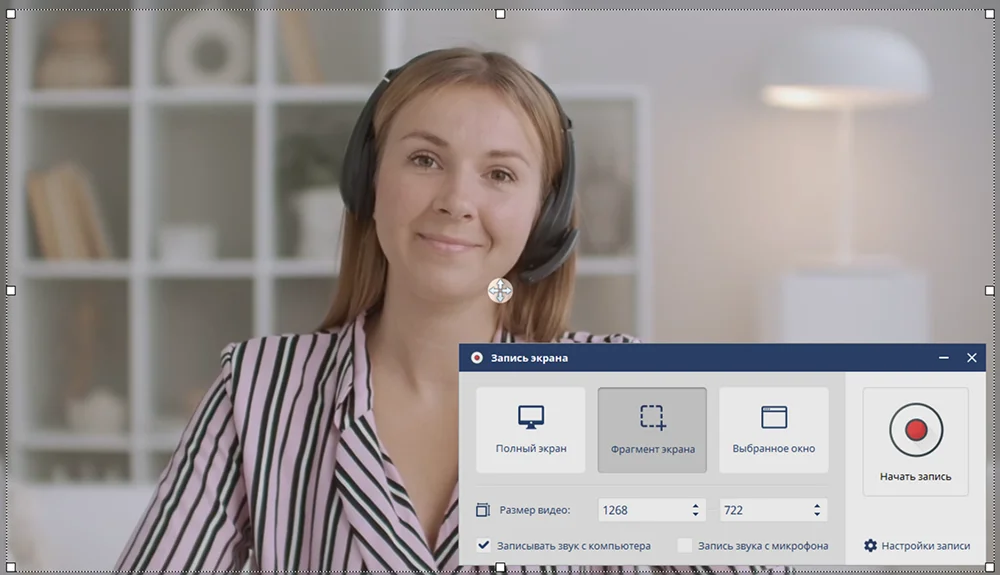Screen dimensions: 1000x575
Task: Open recording settings (Настройки записи)
Action: point(916,546)
